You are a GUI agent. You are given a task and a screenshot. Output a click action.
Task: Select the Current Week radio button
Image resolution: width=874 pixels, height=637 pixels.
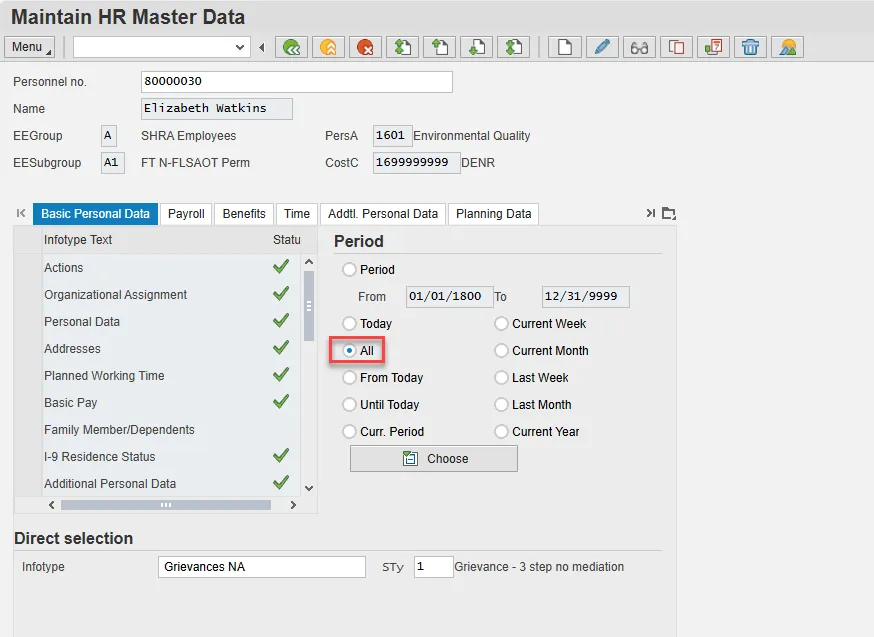coord(502,324)
